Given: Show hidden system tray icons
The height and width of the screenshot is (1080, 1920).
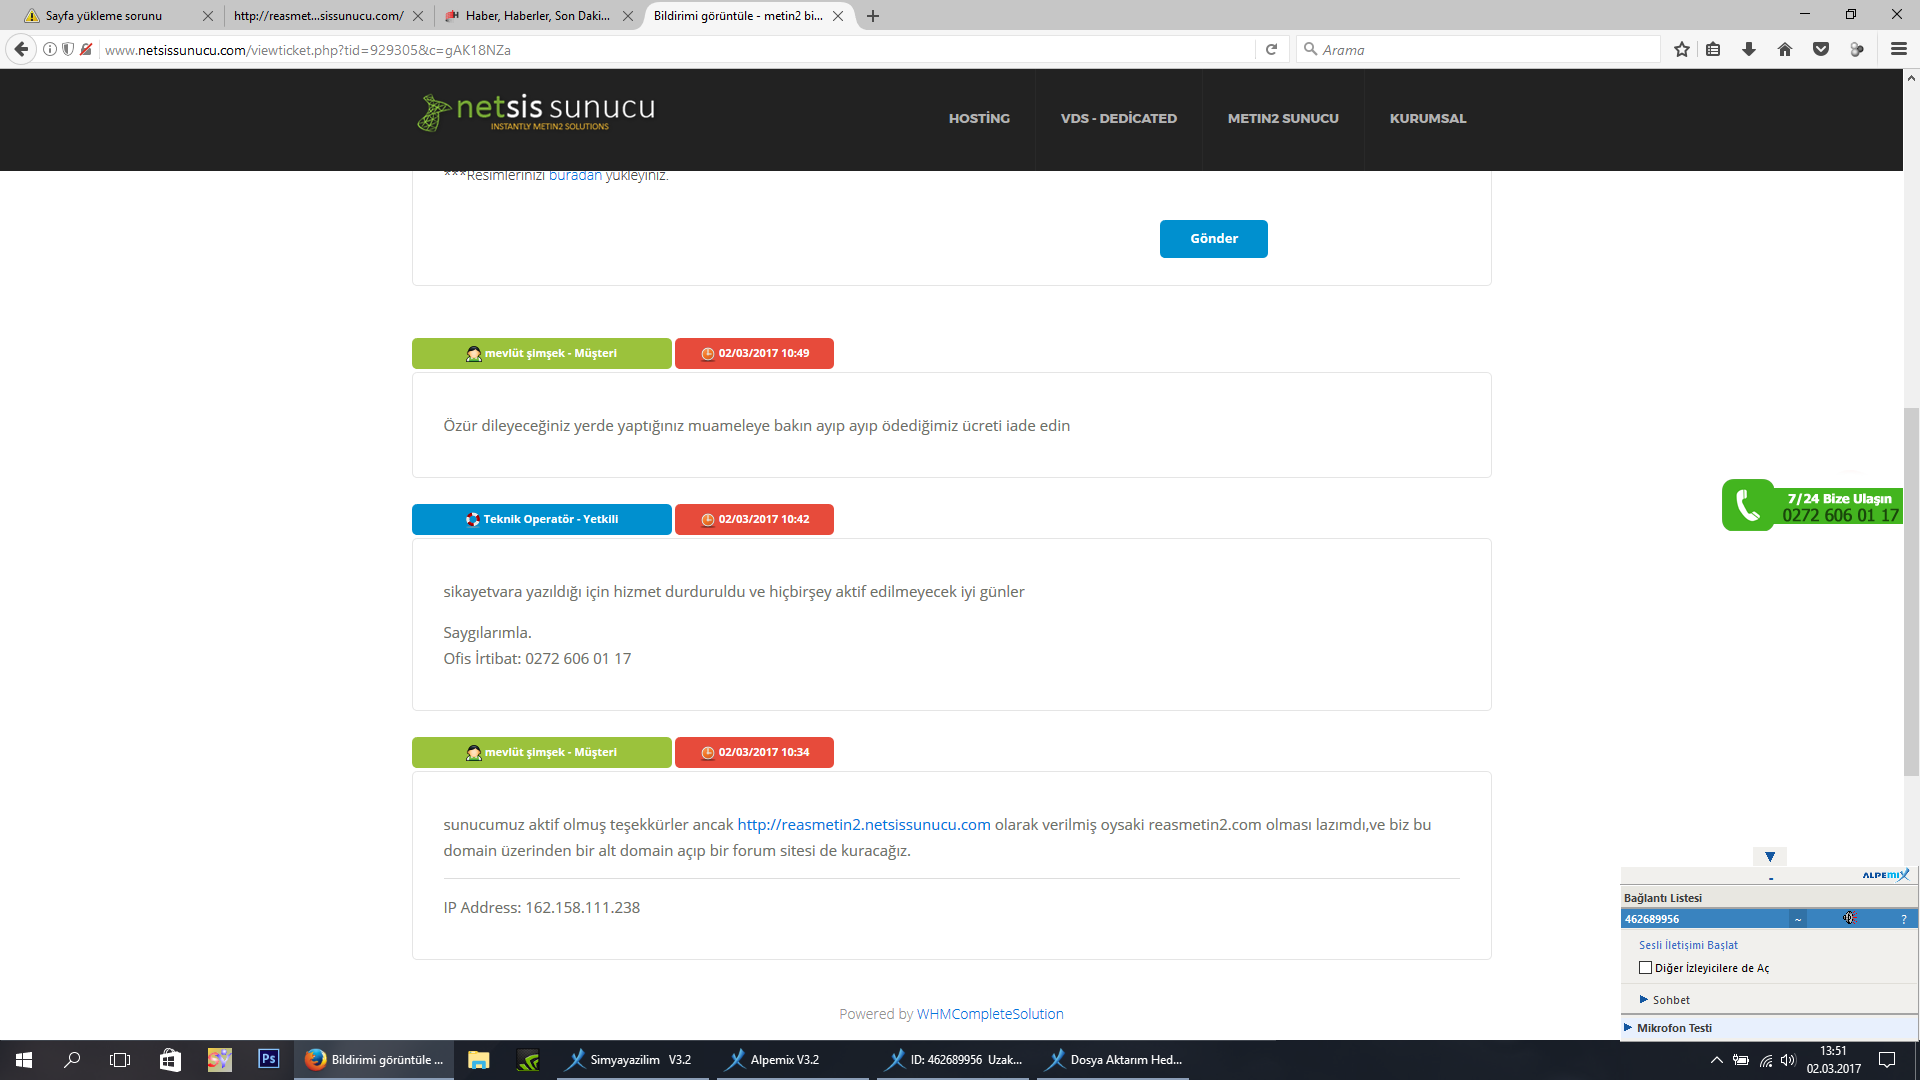Looking at the screenshot, I should click(x=1716, y=1060).
